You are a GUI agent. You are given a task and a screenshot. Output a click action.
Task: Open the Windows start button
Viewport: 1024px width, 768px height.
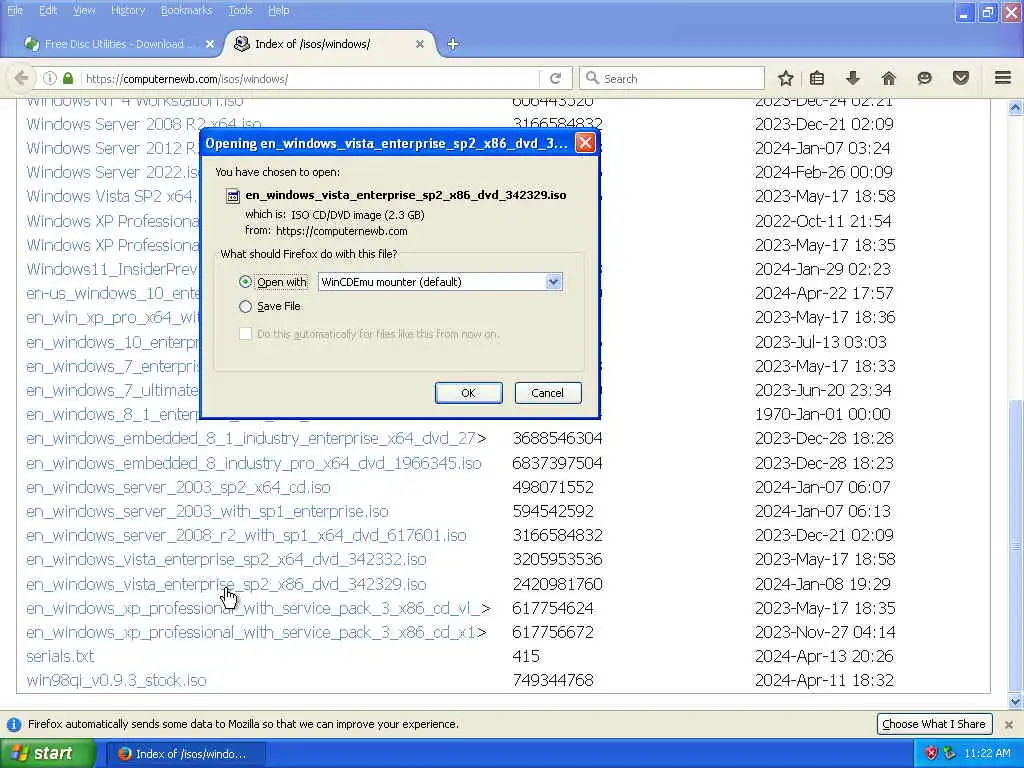point(48,753)
